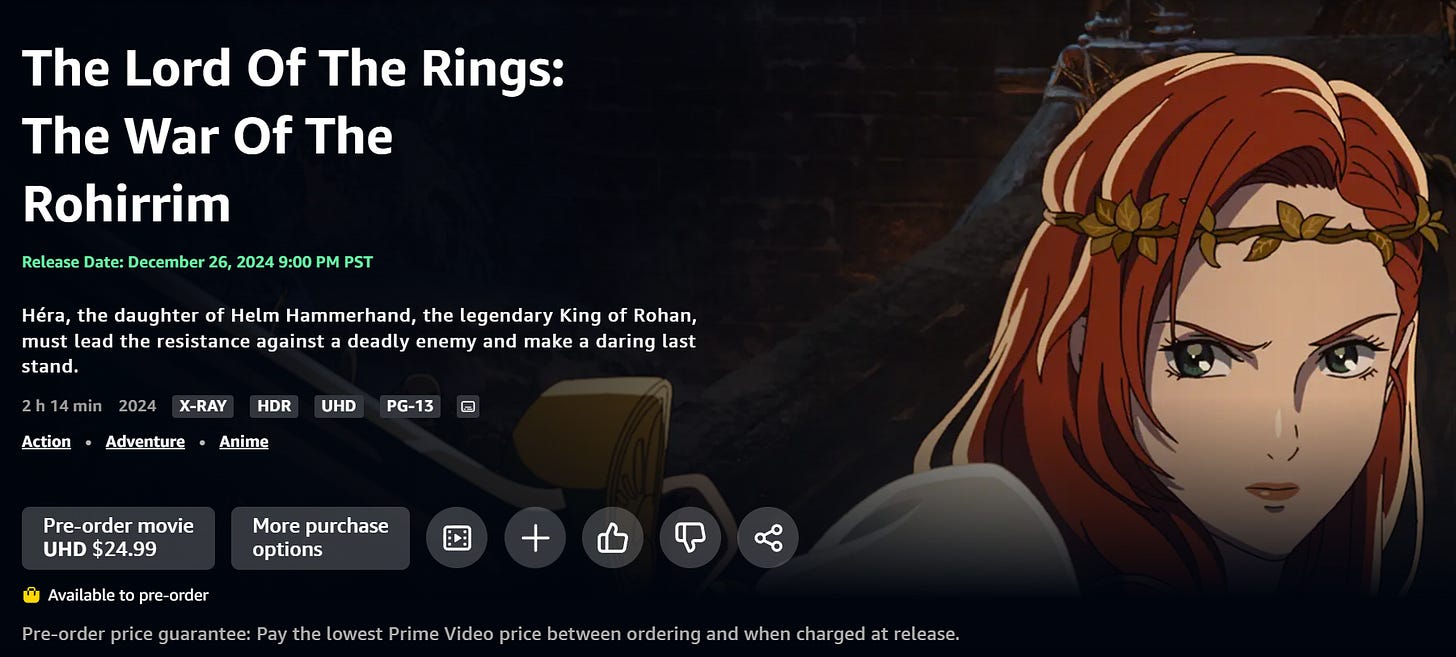Image resolution: width=1456 pixels, height=657 pixels.
Task: Open More purchase options
Action: pyautogui.click(x=320, y=538)
